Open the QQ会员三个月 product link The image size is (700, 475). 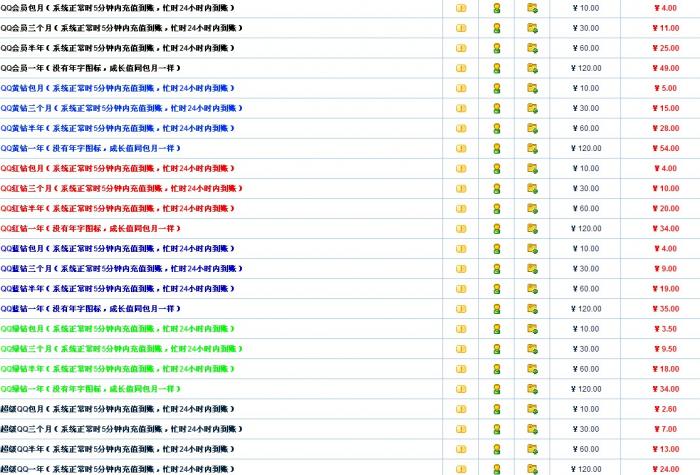pyautogui.click(x=121, y=28)
